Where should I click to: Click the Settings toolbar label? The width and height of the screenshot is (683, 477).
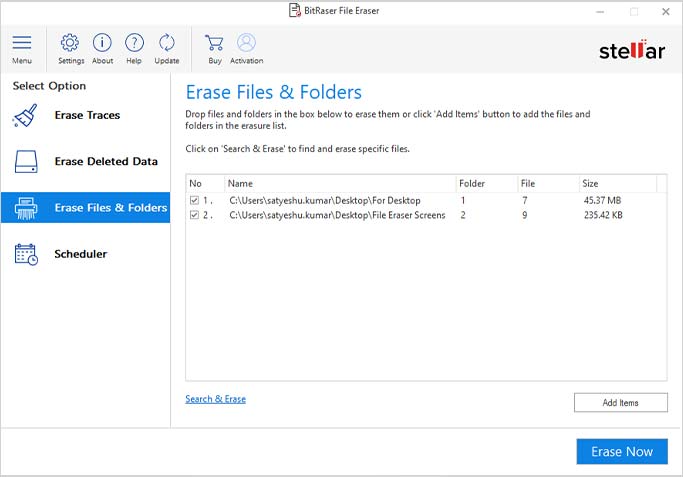pyautogui.click(x=71, y=61)
